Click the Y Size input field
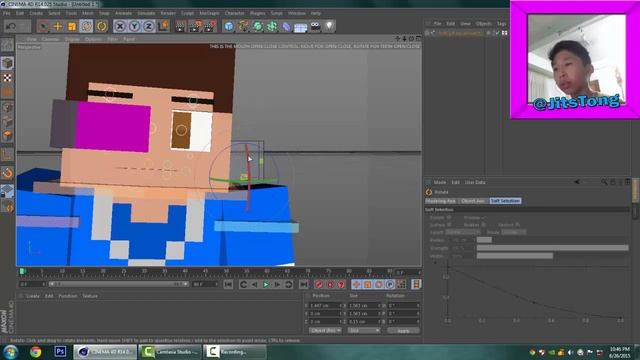 pos(364,313)
